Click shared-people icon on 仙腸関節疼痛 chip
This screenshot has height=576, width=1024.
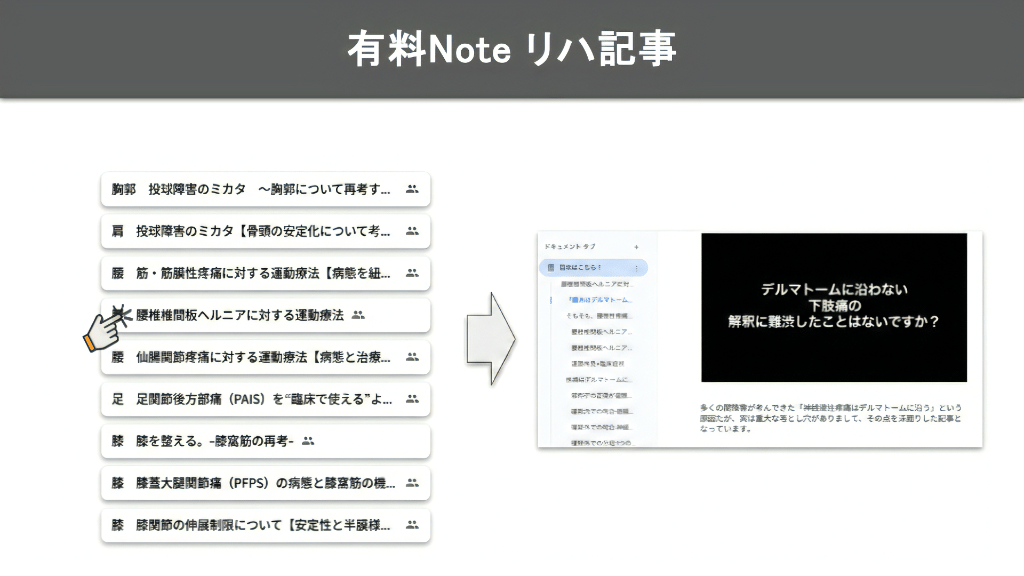(412, 357)
